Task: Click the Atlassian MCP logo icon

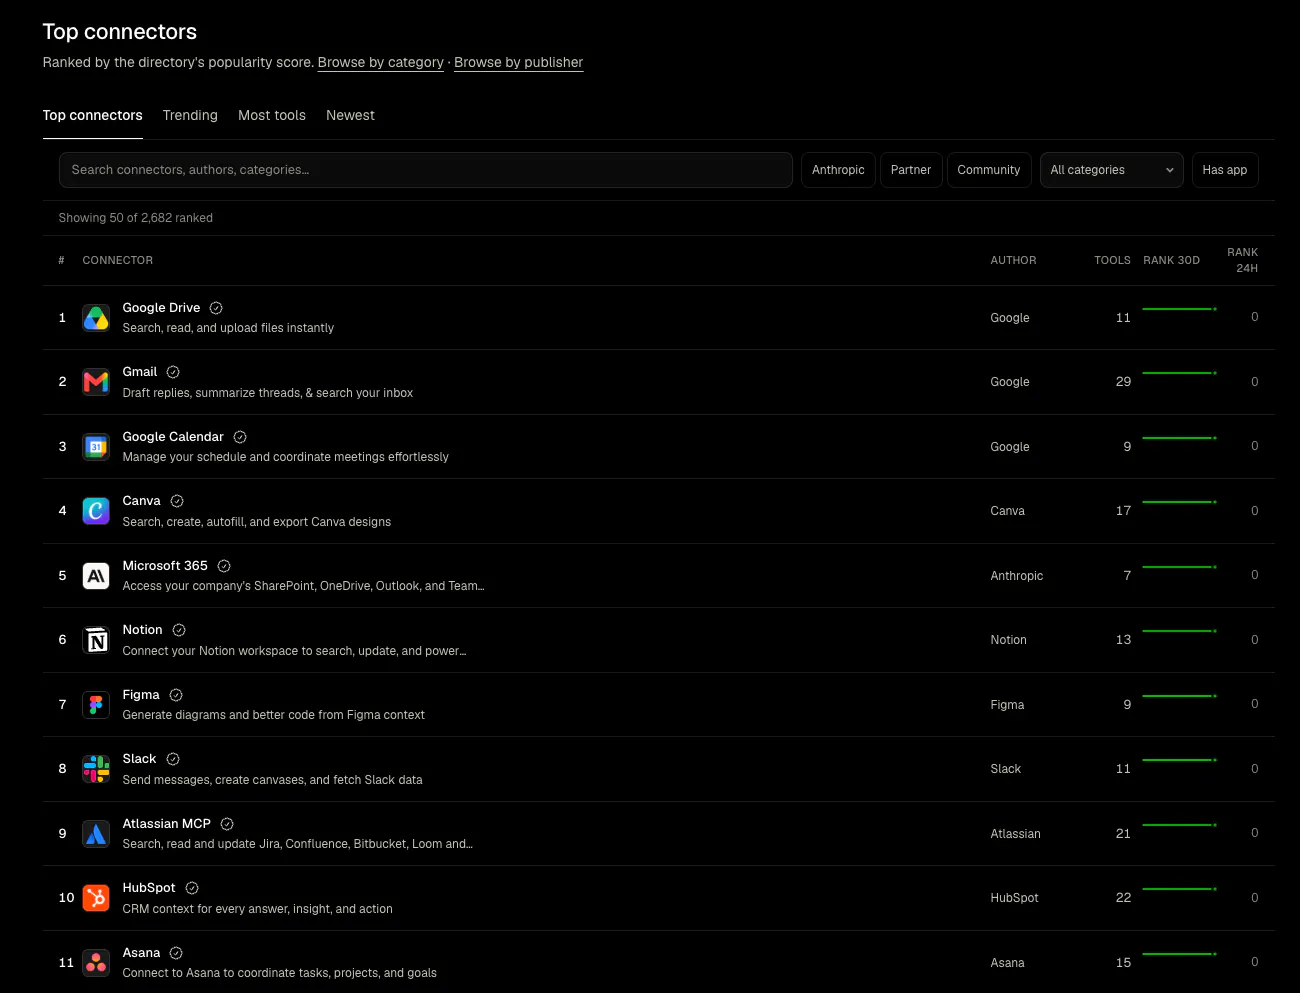Action: [96, 834]
